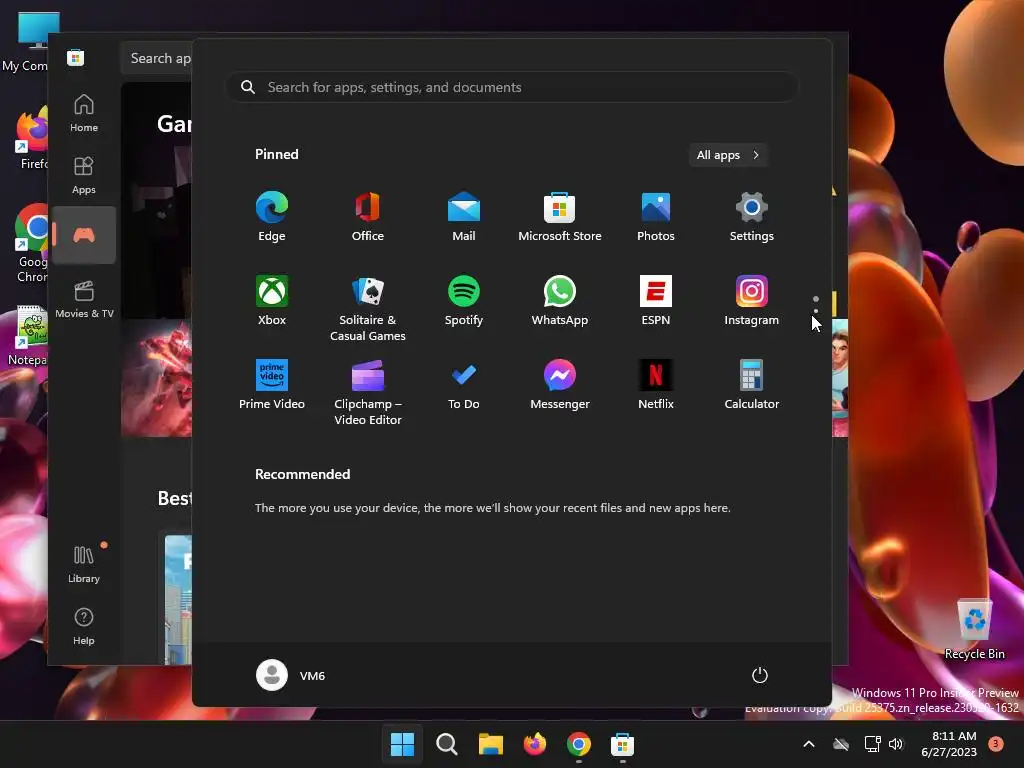Launch the Calculator app
The image size is (1024, 768).
click(752, 385)
